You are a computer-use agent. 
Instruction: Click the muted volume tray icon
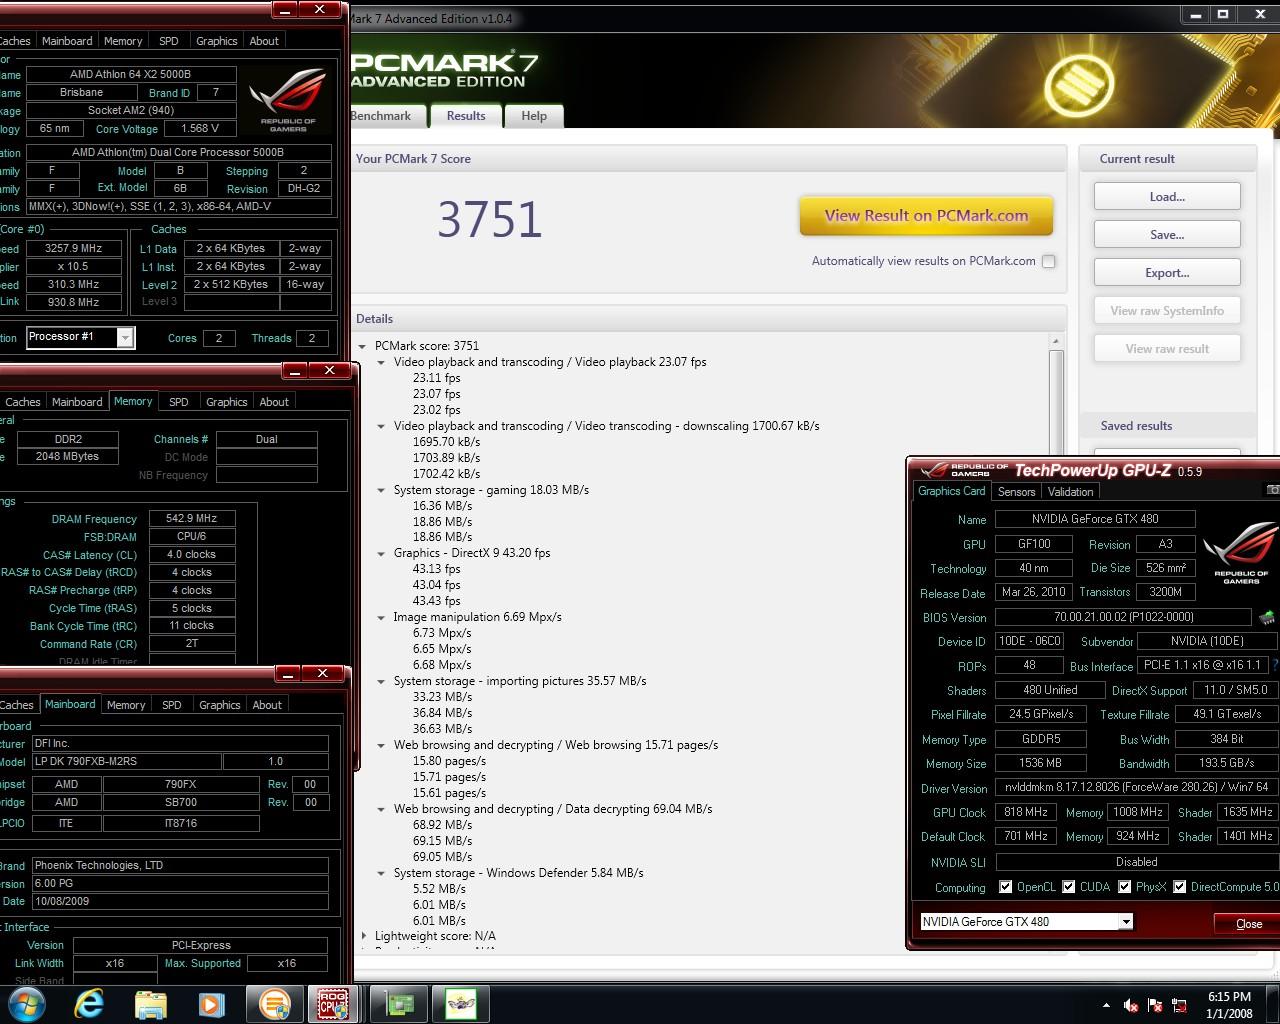pos(1131,1005)
